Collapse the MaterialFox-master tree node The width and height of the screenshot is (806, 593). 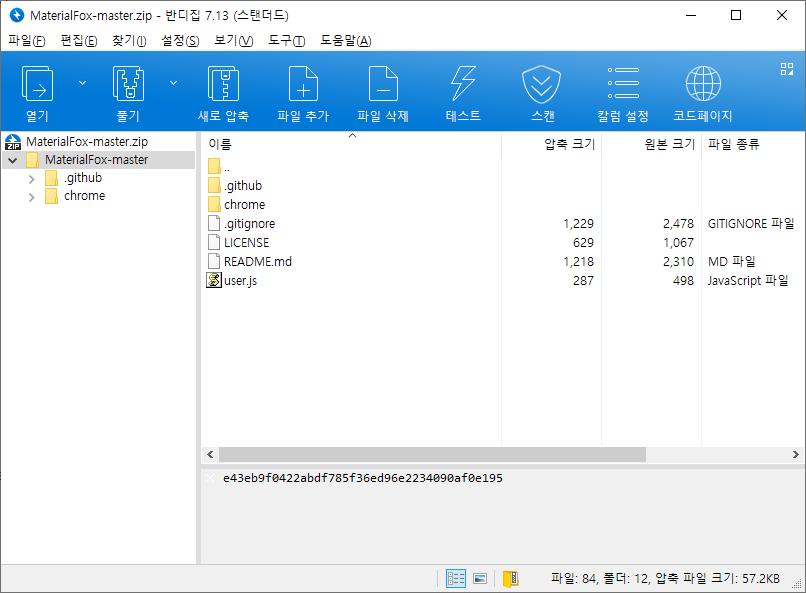coord(13,160)
